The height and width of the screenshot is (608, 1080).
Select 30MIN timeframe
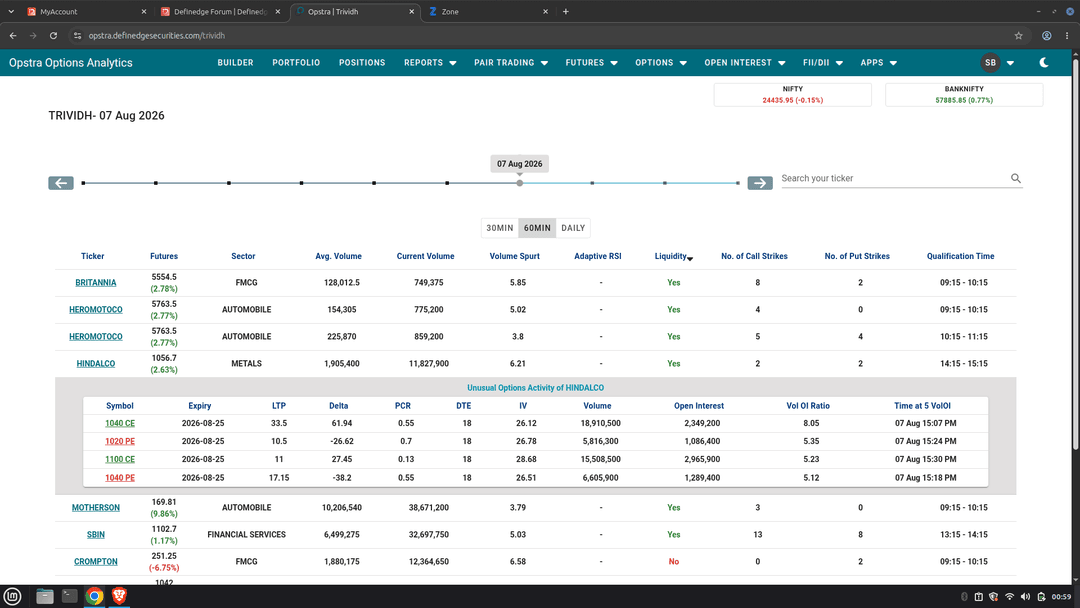point(500,228)
